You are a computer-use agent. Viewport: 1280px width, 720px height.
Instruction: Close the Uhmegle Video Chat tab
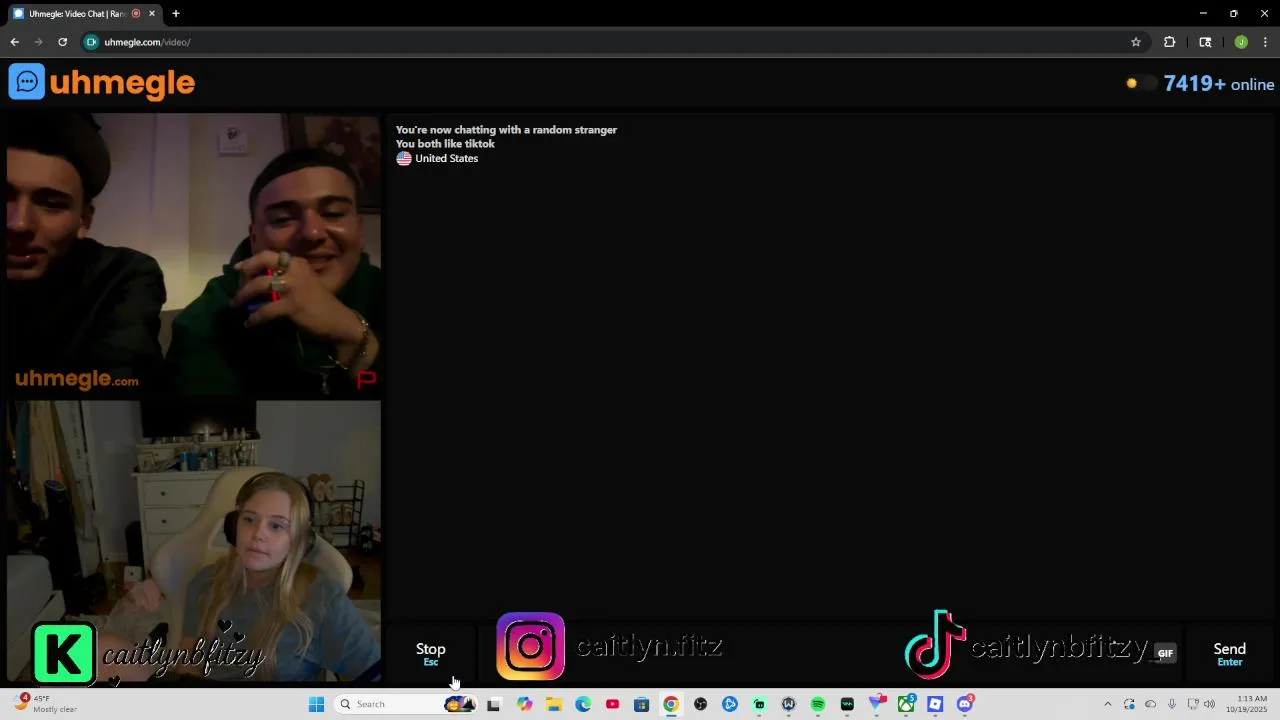coord(152,14)
